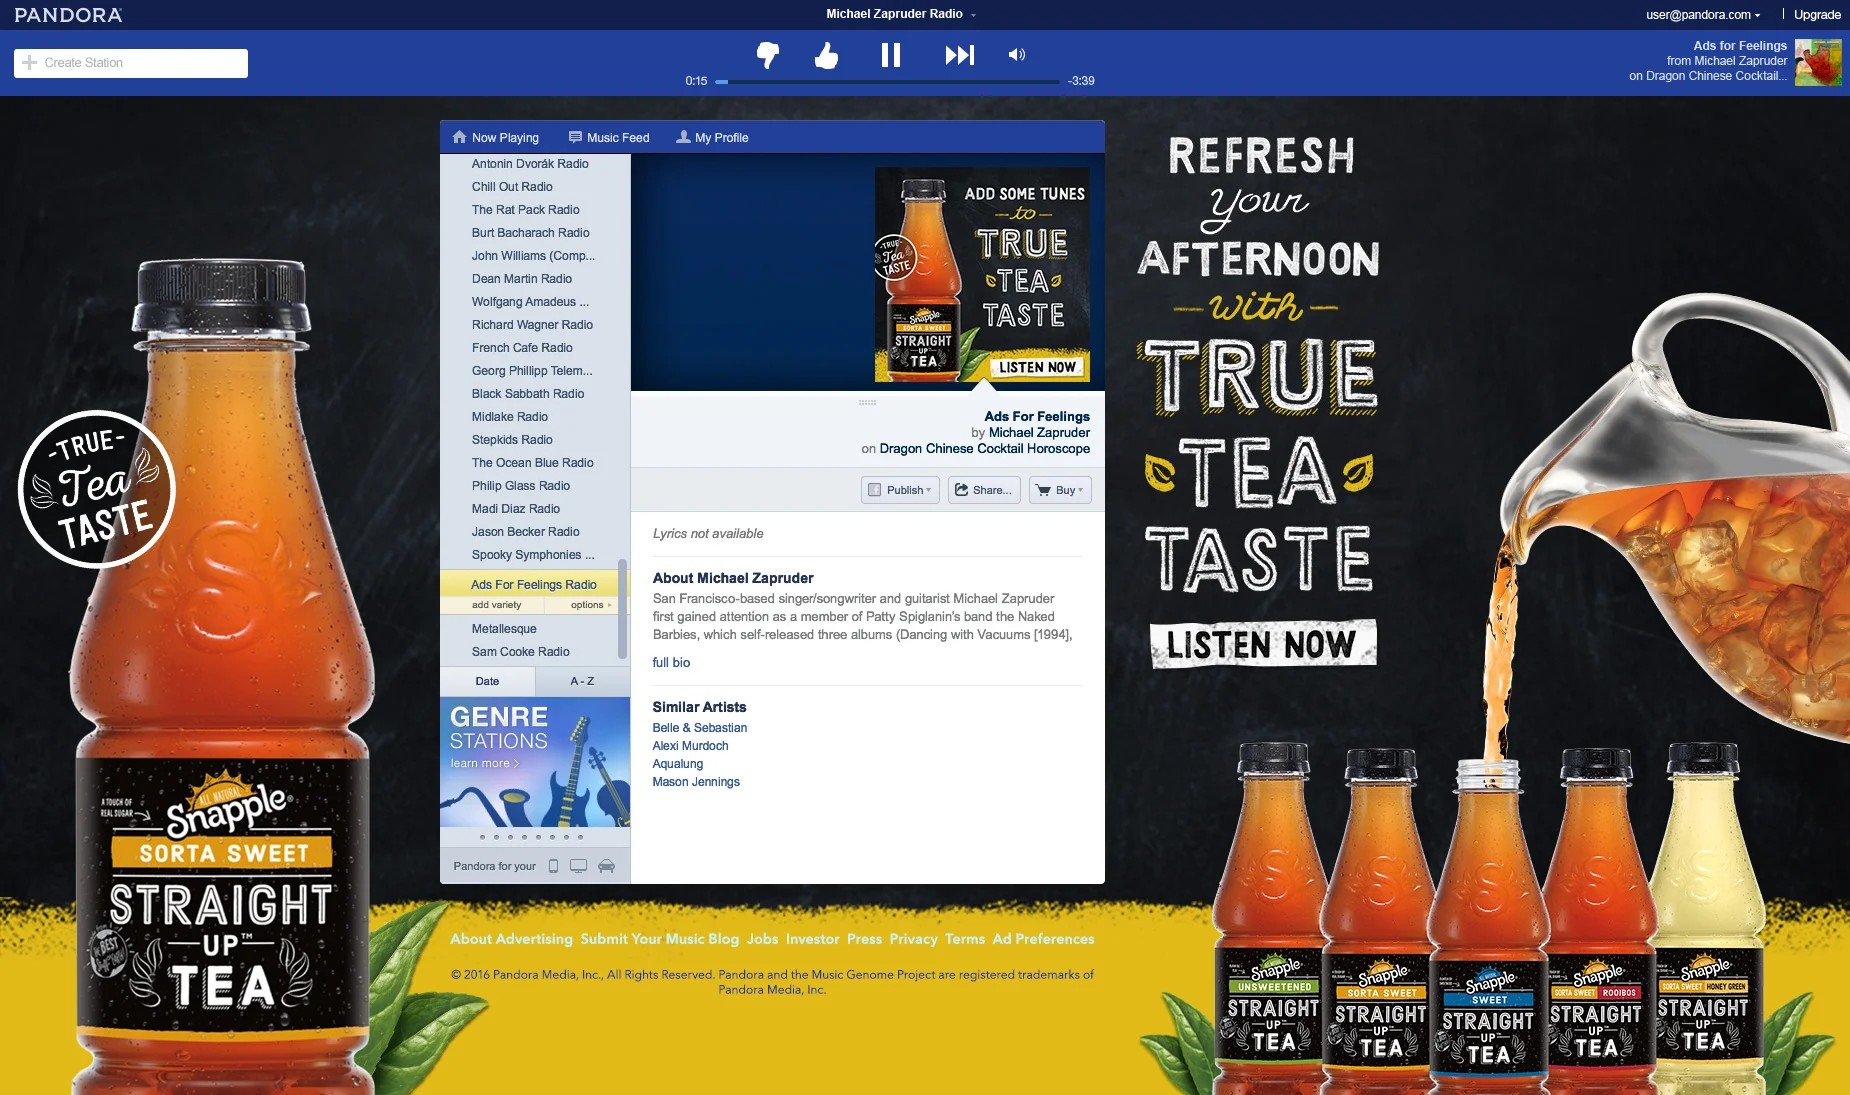Screen dimensions: 1850x1095
Task: Sort stations A-Z
Action: [x=582, y=681]
